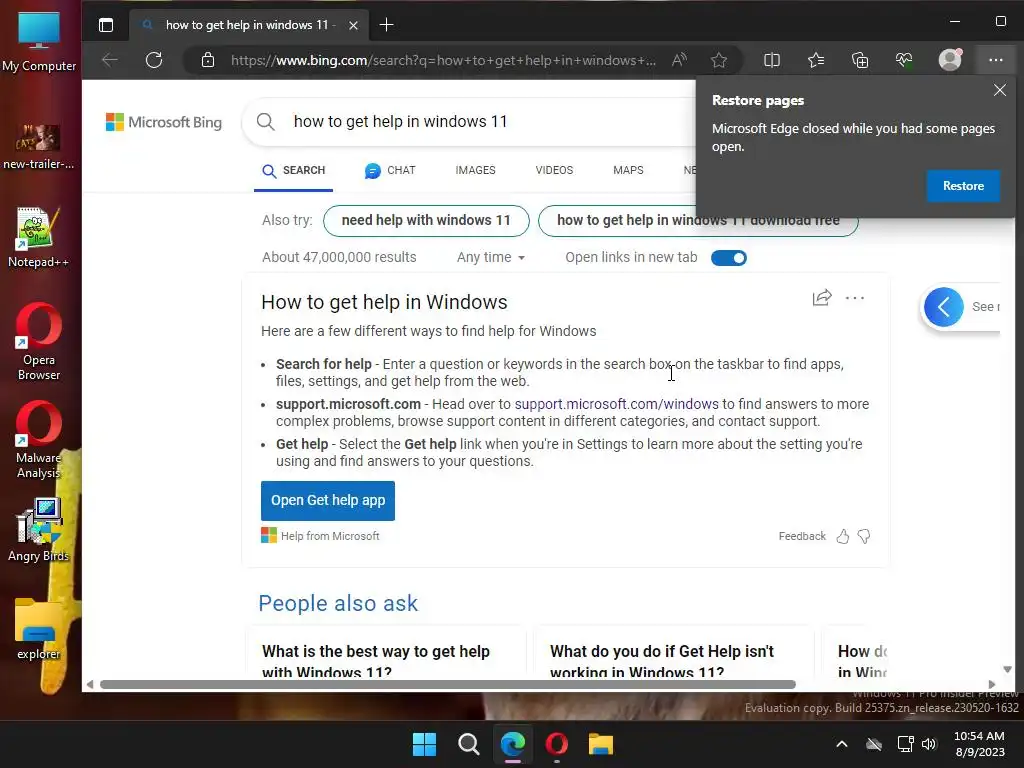The width and height of the screenshot is (1024, 768).
Task: Show hidden system tray icons
Action: click(842, 744)
